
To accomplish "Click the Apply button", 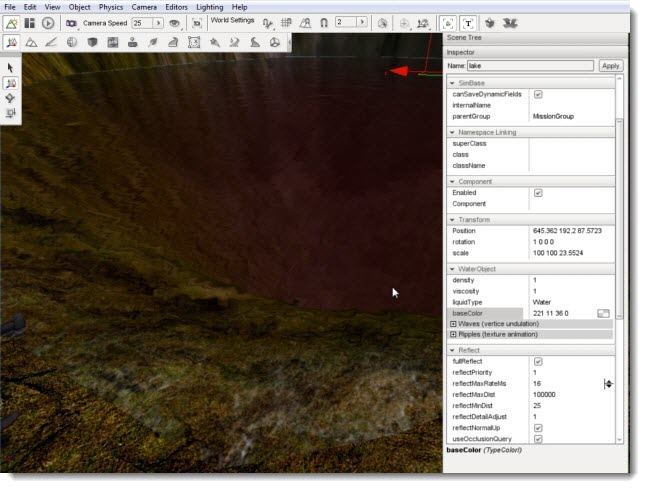I will point(610,66).
